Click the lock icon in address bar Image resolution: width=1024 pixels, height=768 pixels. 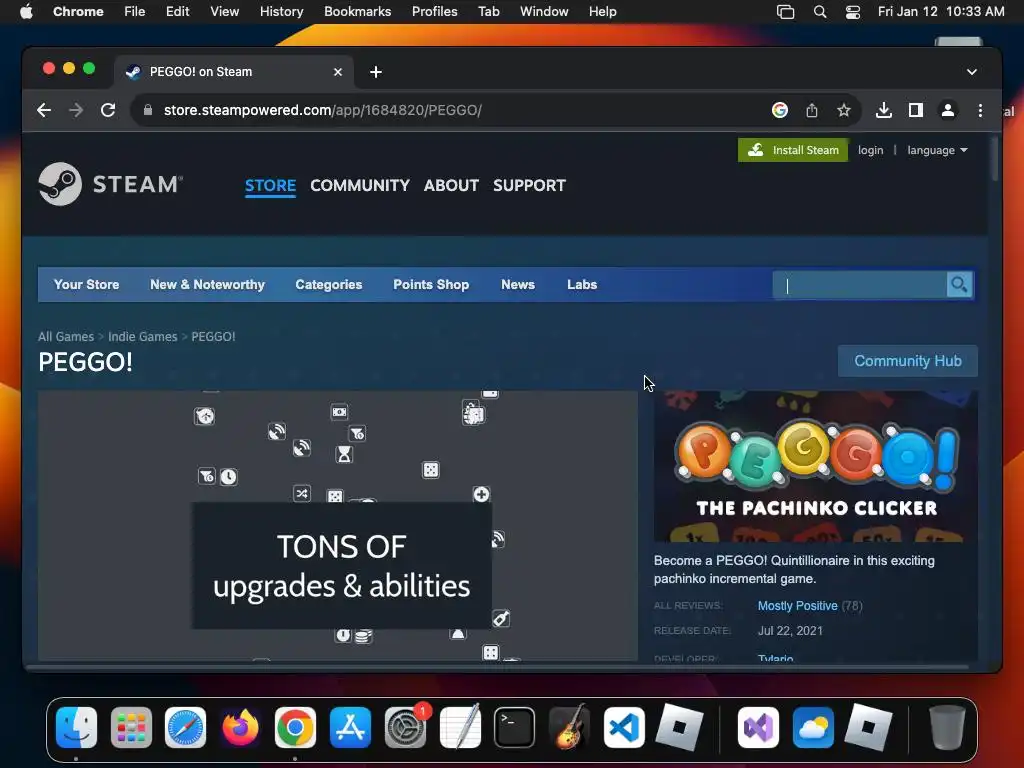148,110
